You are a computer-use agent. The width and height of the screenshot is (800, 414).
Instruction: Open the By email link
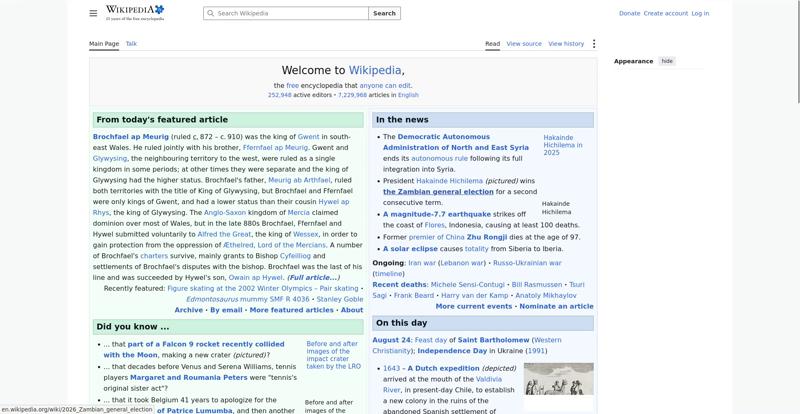[x=226, y=310]
